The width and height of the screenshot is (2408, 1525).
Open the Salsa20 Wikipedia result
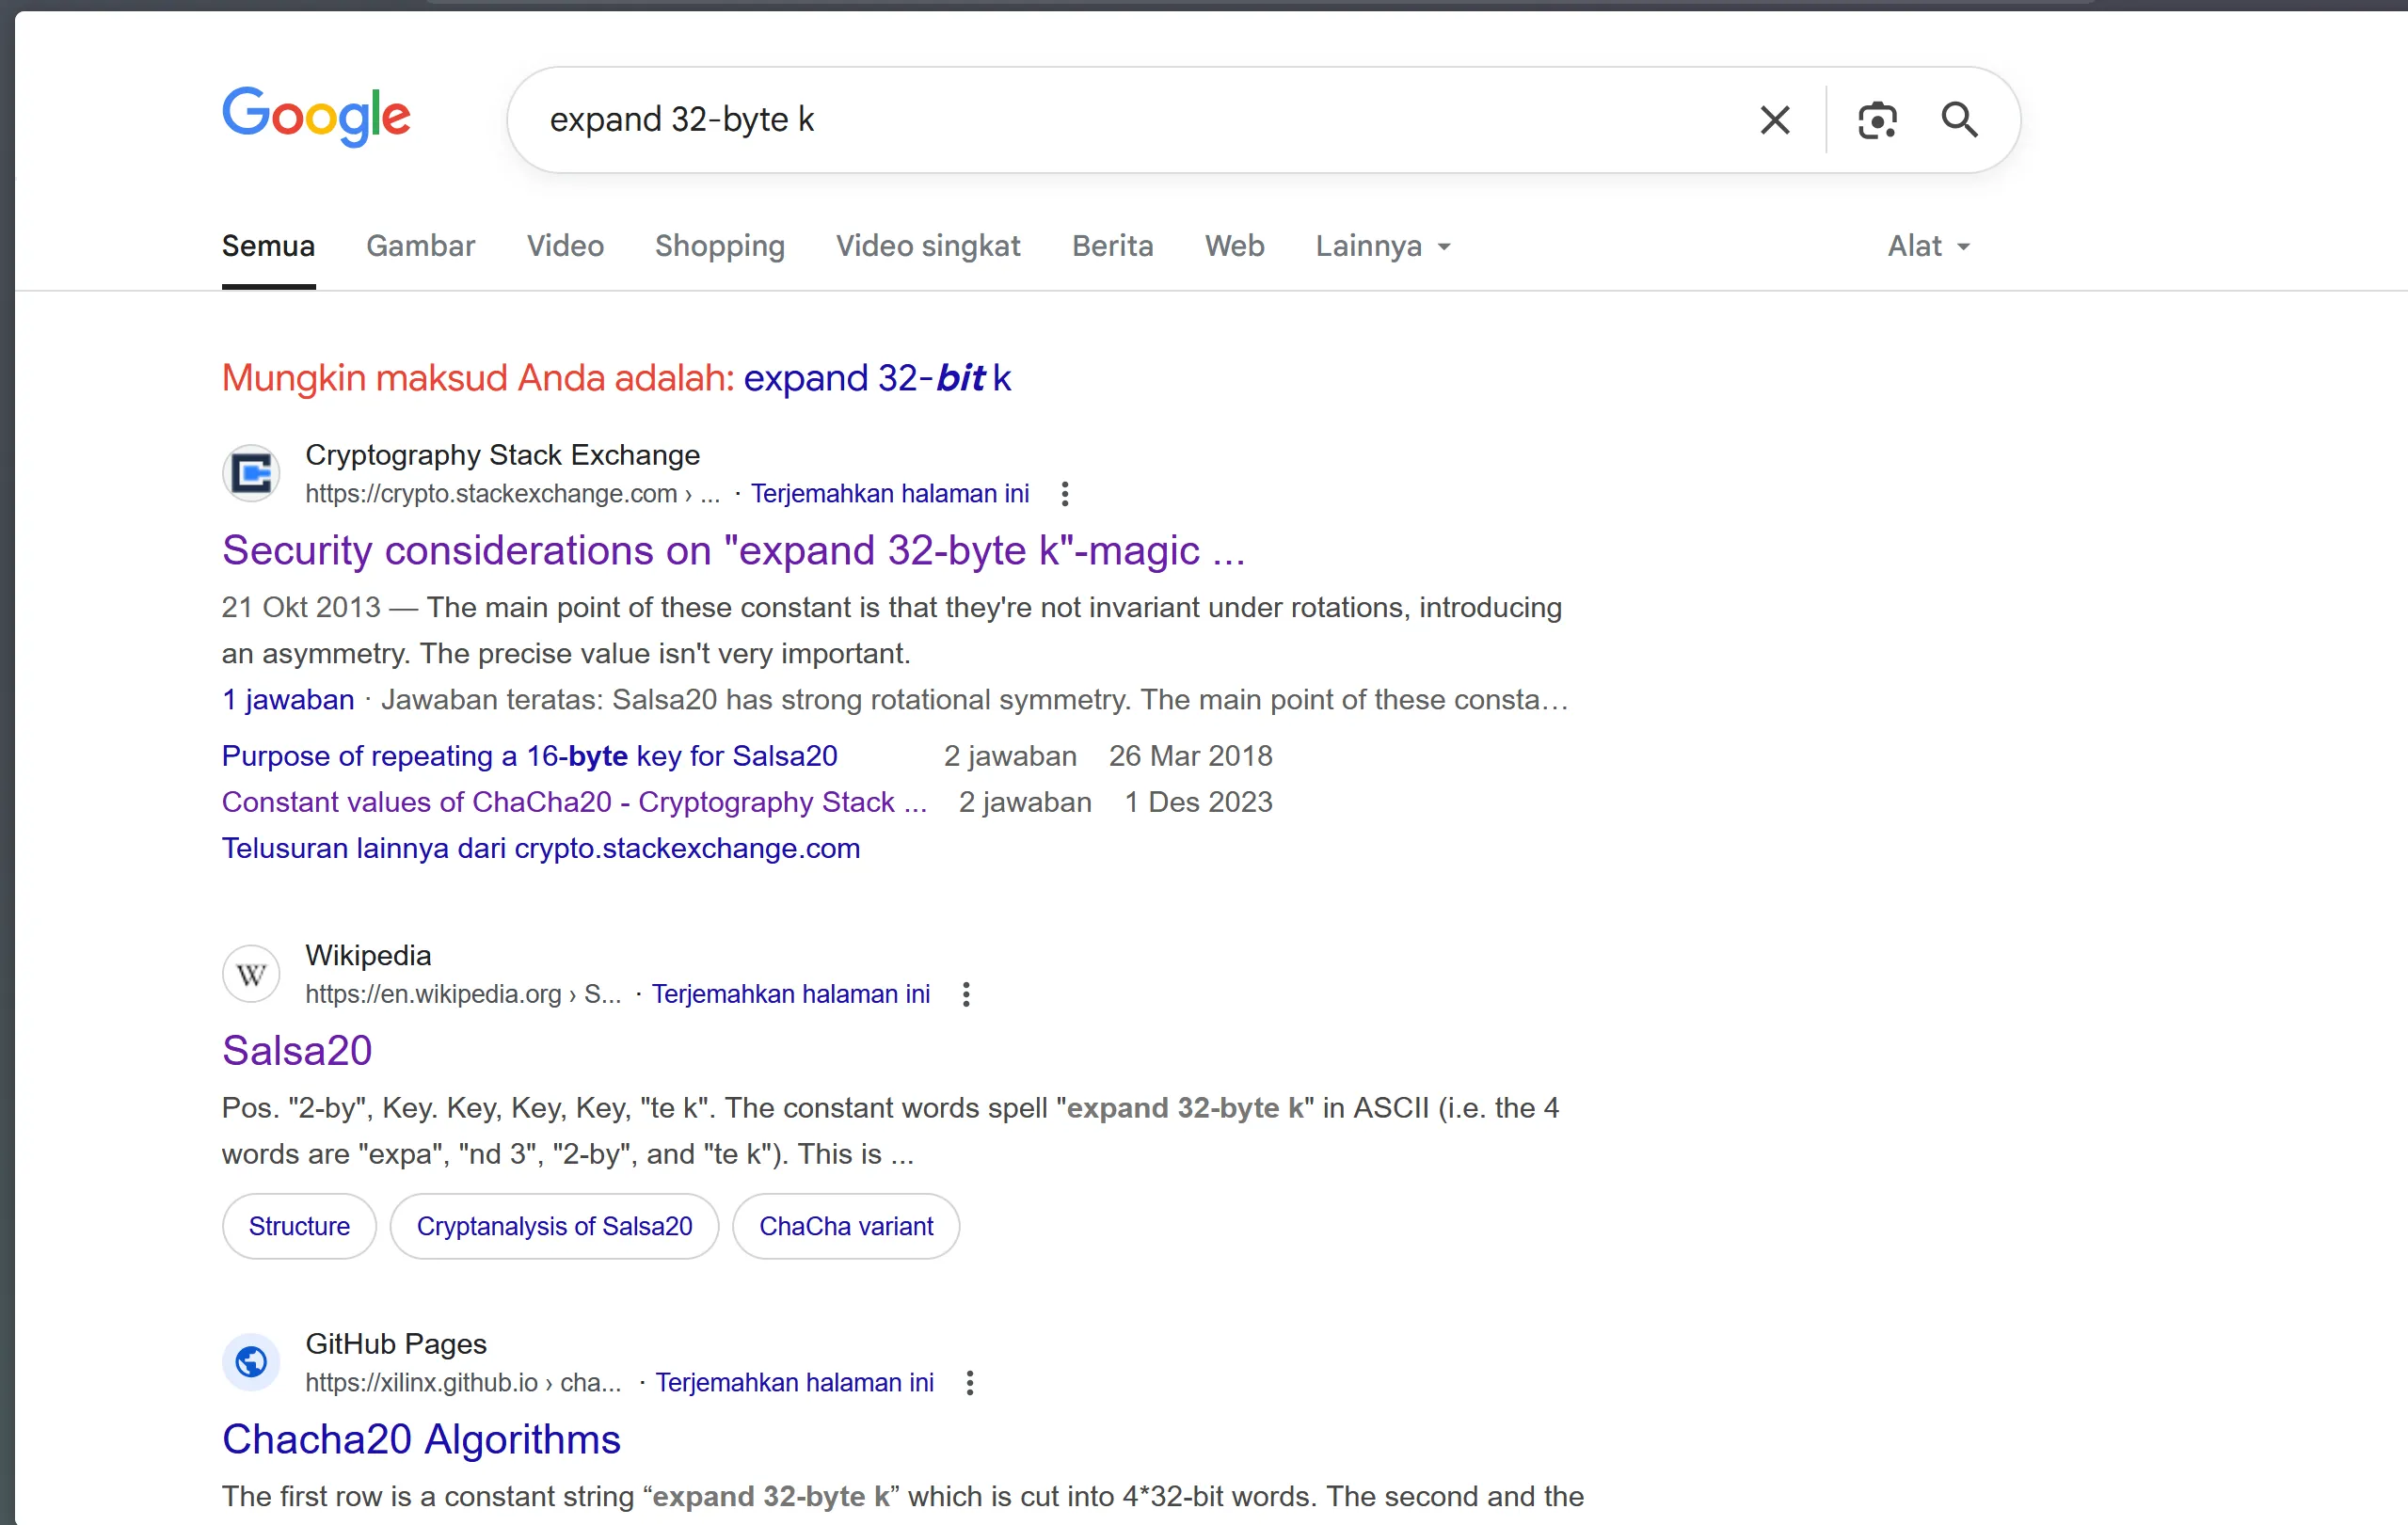[297, 1051]
